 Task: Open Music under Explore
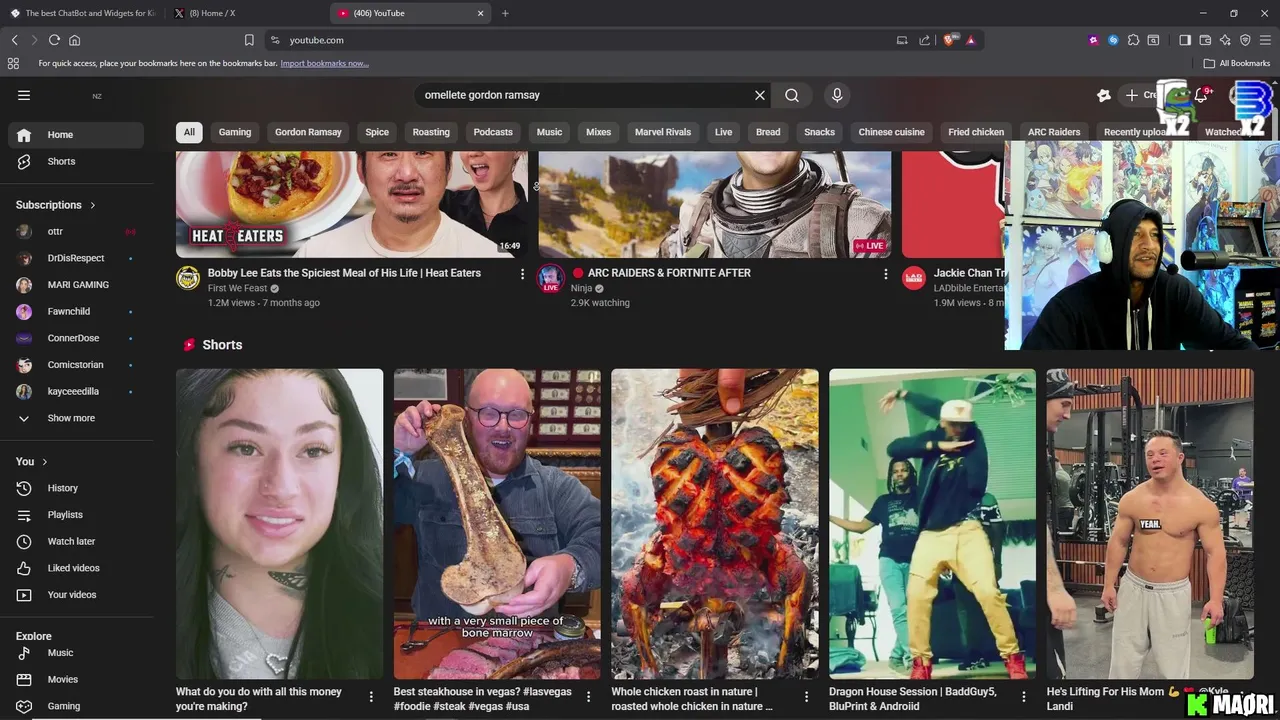(76, 653)
